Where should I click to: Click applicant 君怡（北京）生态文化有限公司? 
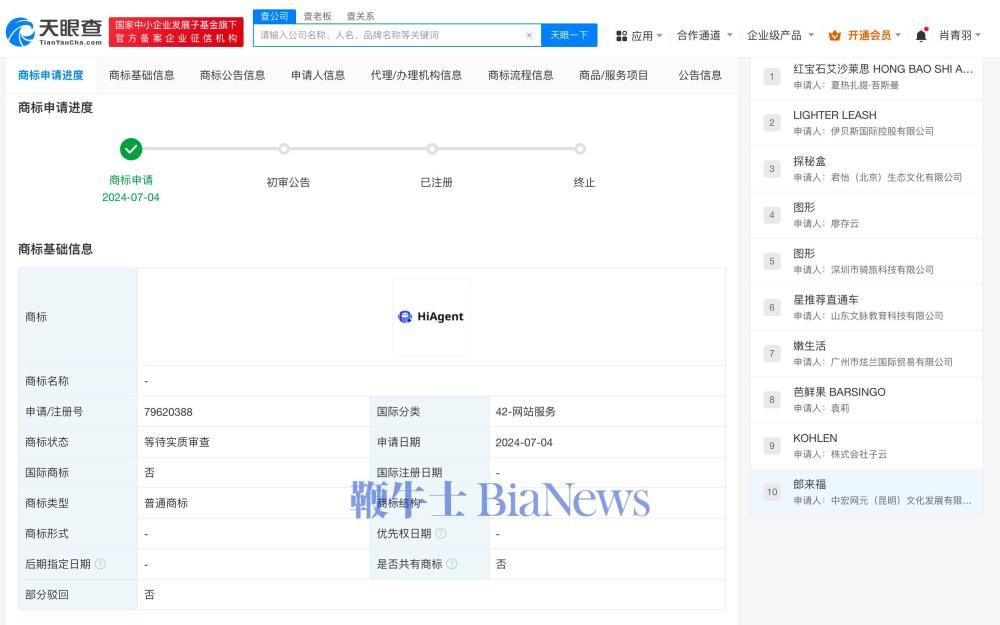[x=896, y=177]
